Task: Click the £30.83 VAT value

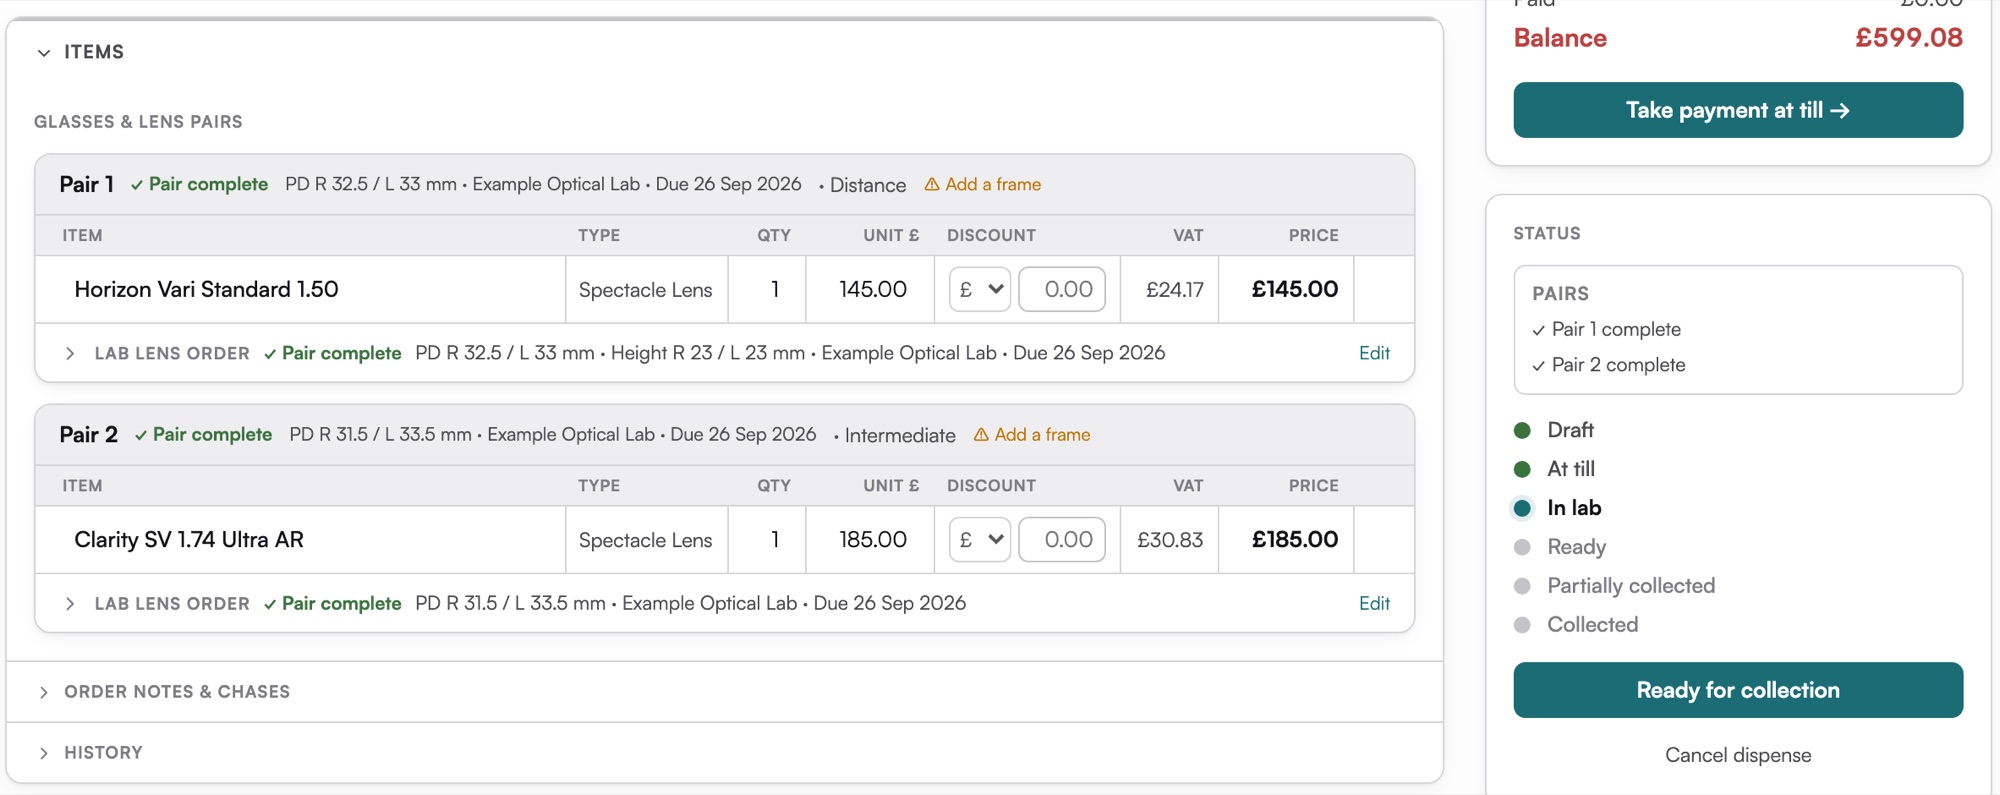Action: (1170, 540)
